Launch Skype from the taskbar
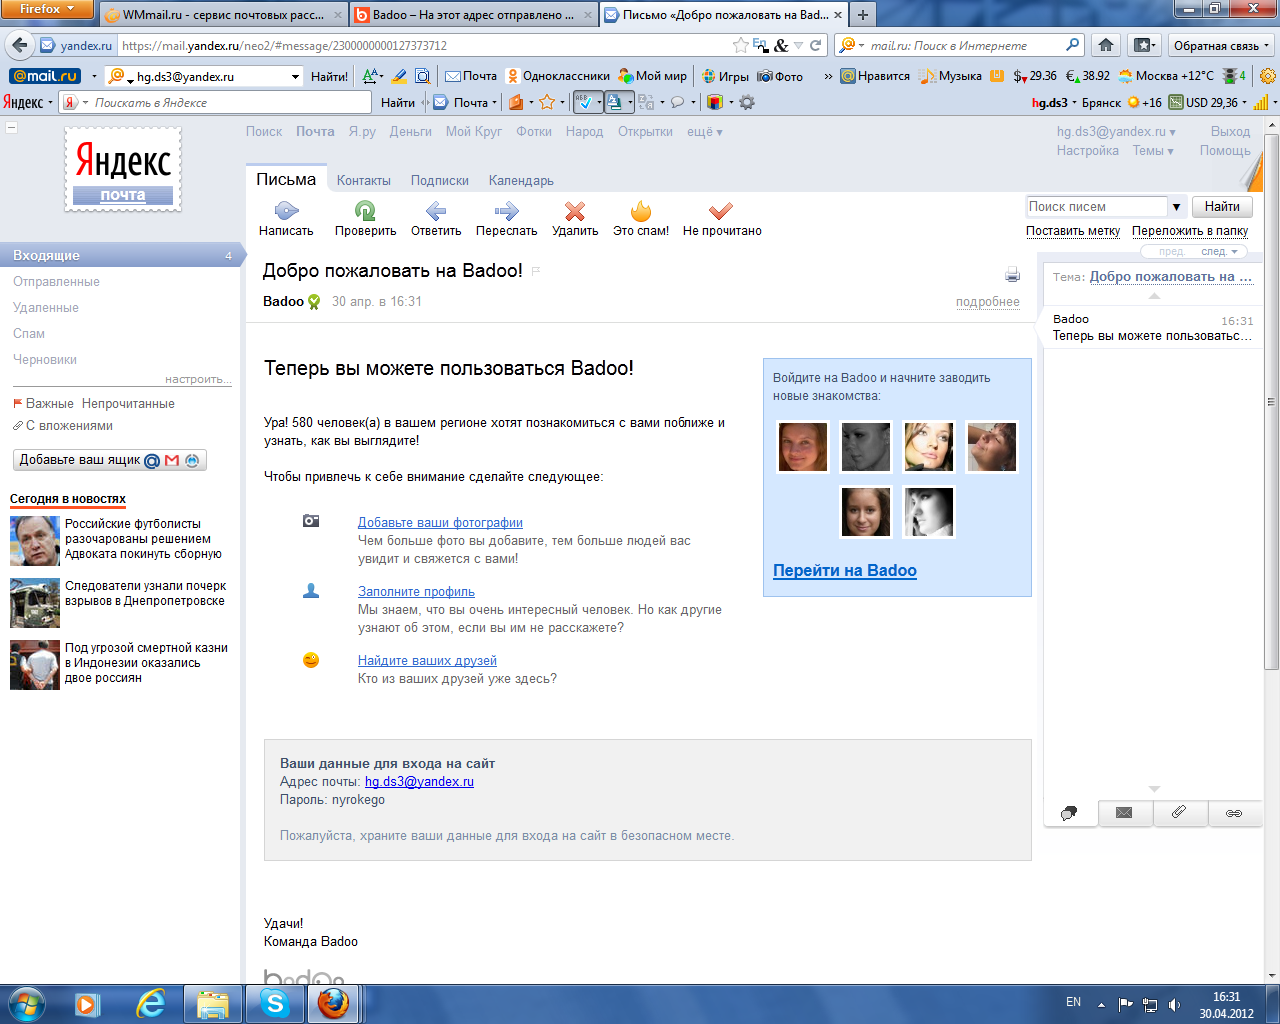The image size is (1280, 1024). tap(275, 1003)
